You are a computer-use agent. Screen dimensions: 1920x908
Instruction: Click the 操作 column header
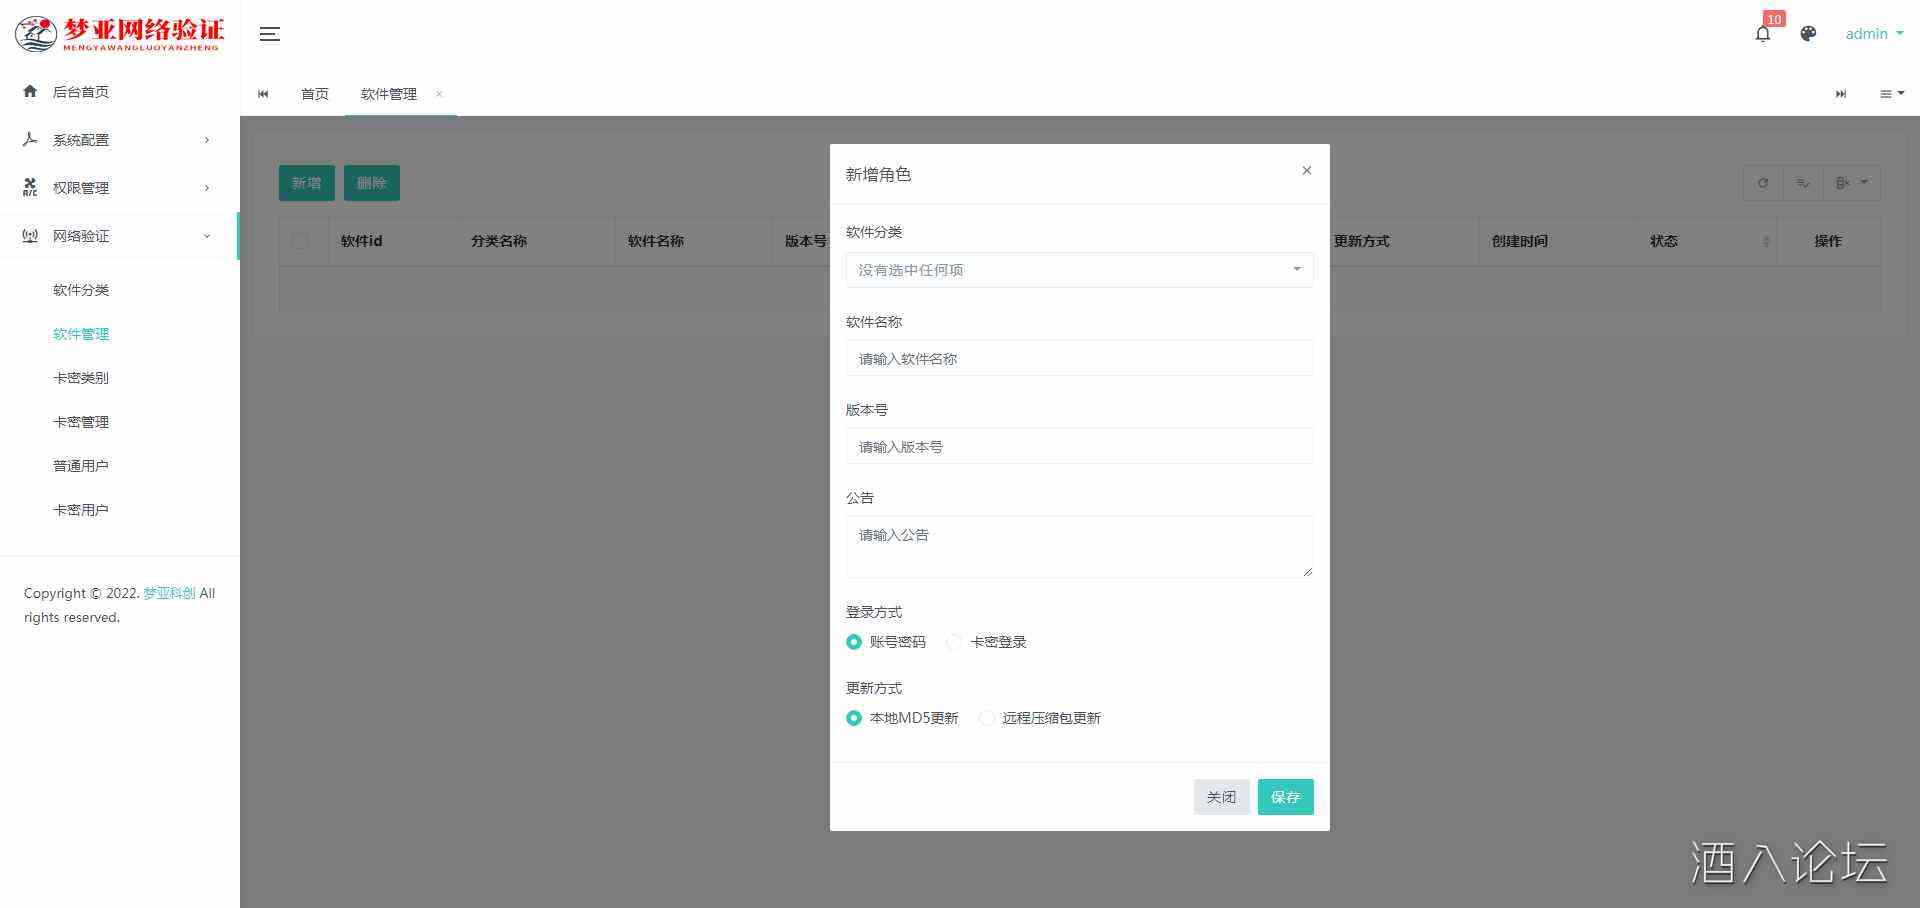(x=1828, y=241)
